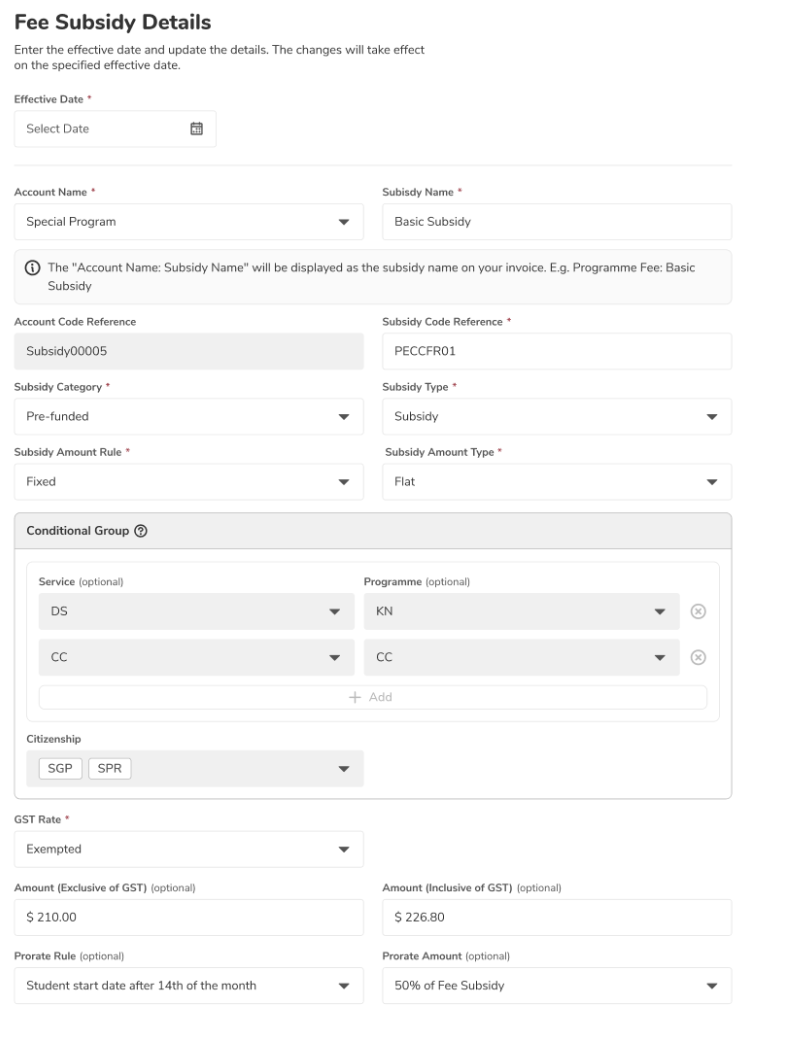Click the Subsidy Code Reference field
Viewport: 792px width, 1054px height.
coord(556,352)
